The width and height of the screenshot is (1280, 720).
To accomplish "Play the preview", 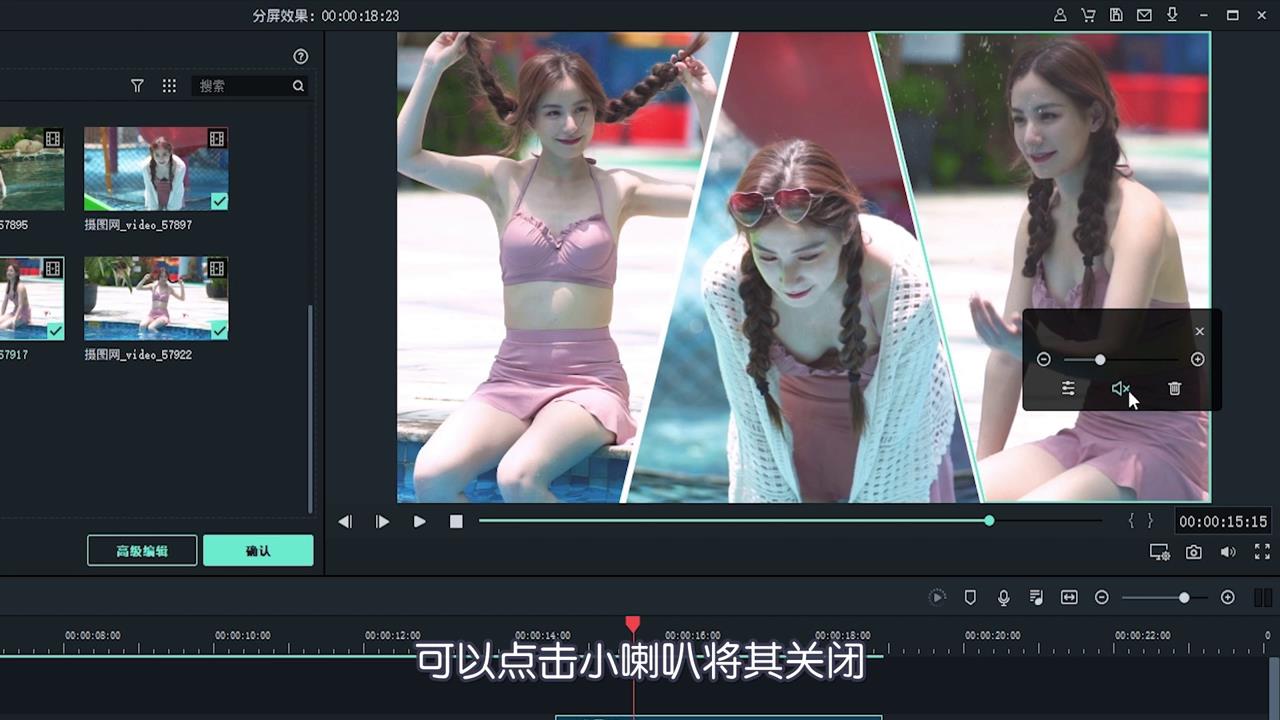I will [420, 522].
